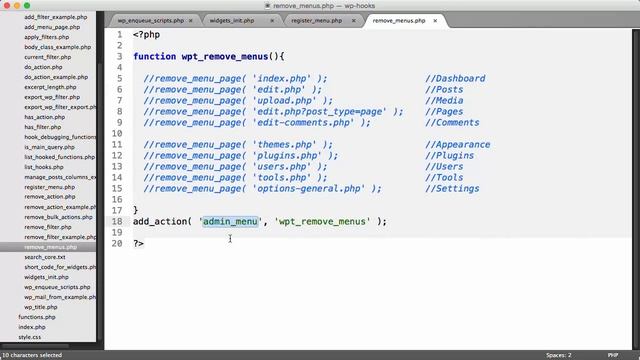
Task: Open wp_title.php in sidebar
Action: click(41, 307)
